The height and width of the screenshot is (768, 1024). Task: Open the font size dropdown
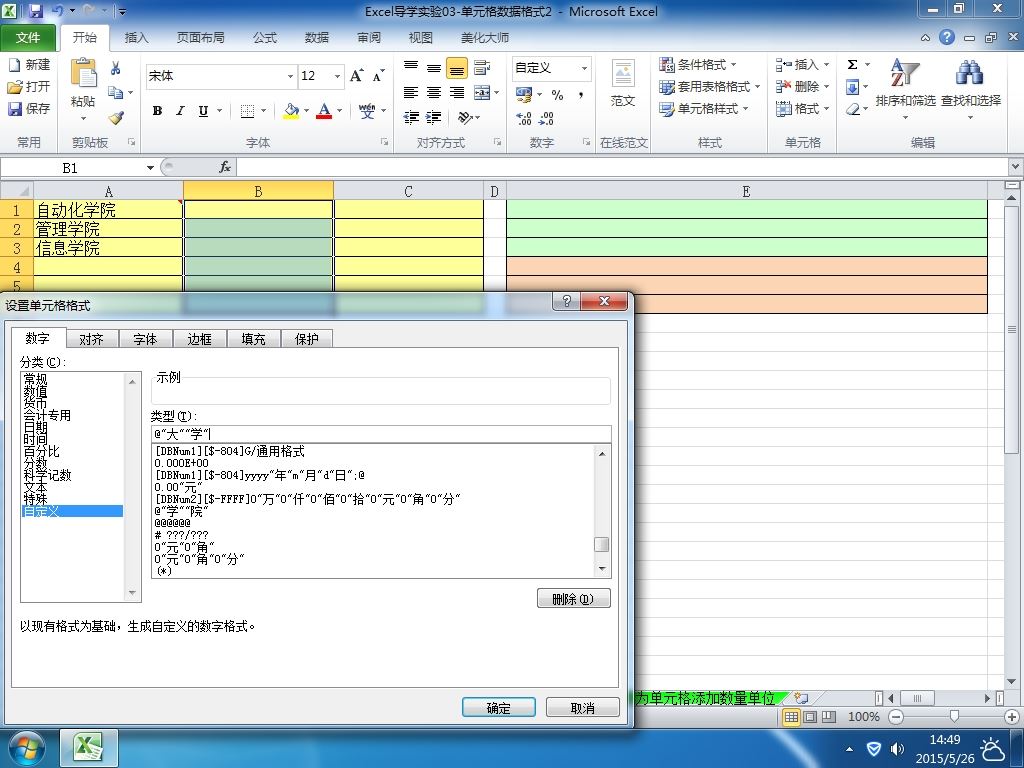tap(337, 76)
